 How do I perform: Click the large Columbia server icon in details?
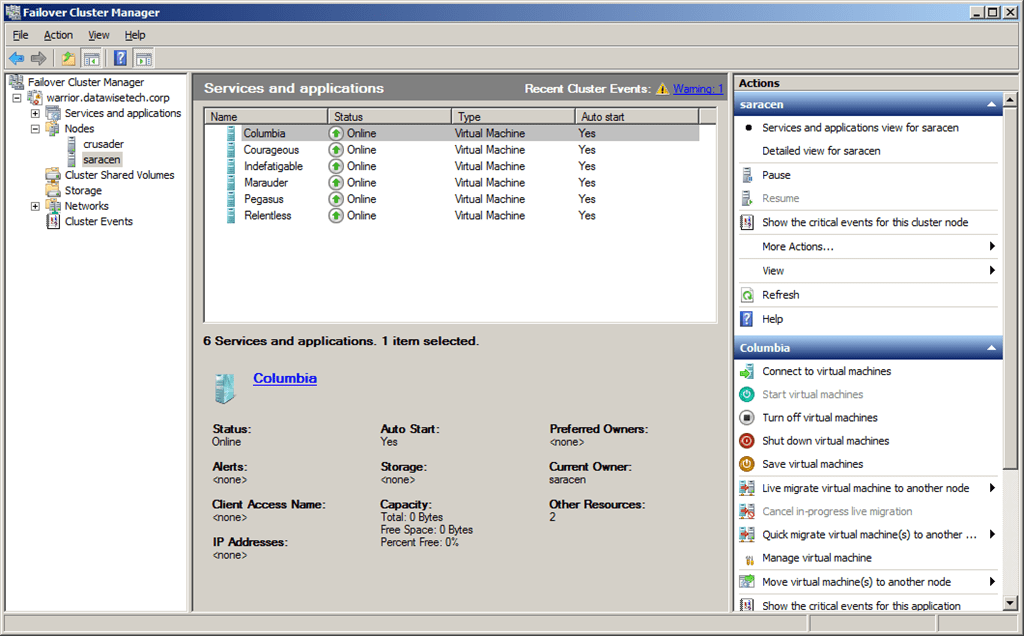pyautogui.click(x=225, y=388)
